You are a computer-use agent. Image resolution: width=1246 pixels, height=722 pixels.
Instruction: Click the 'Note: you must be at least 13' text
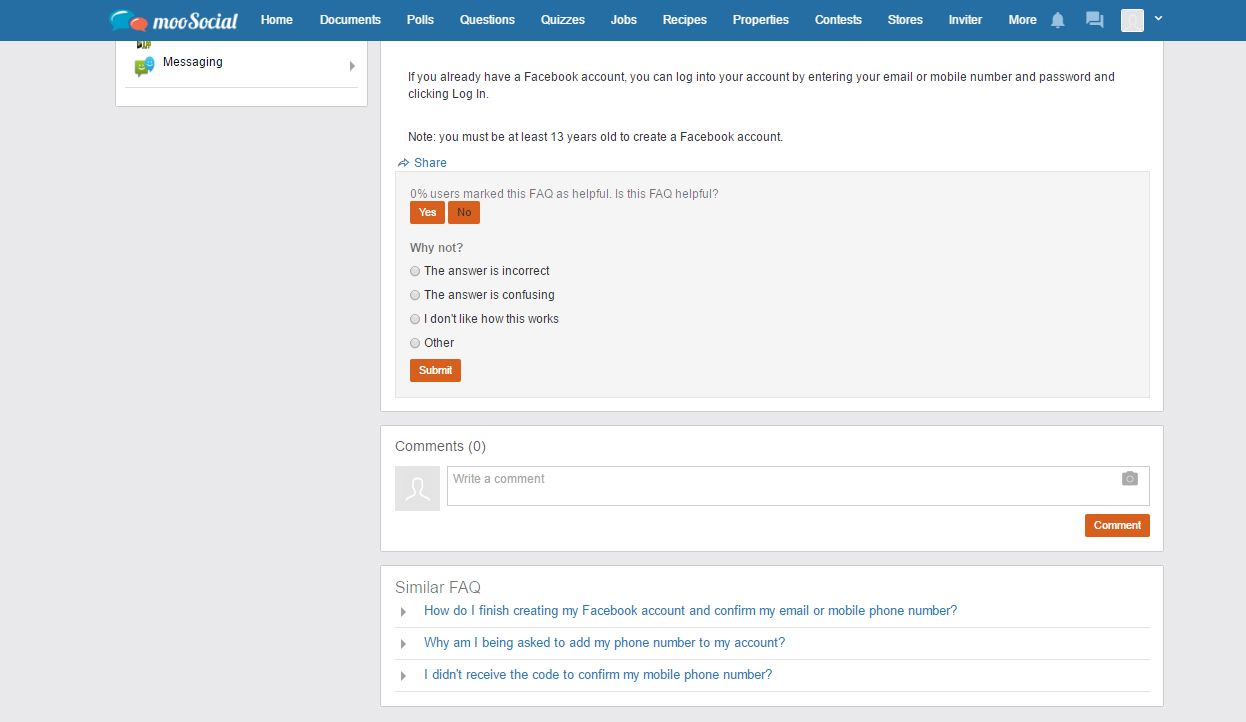coord(595,137)
